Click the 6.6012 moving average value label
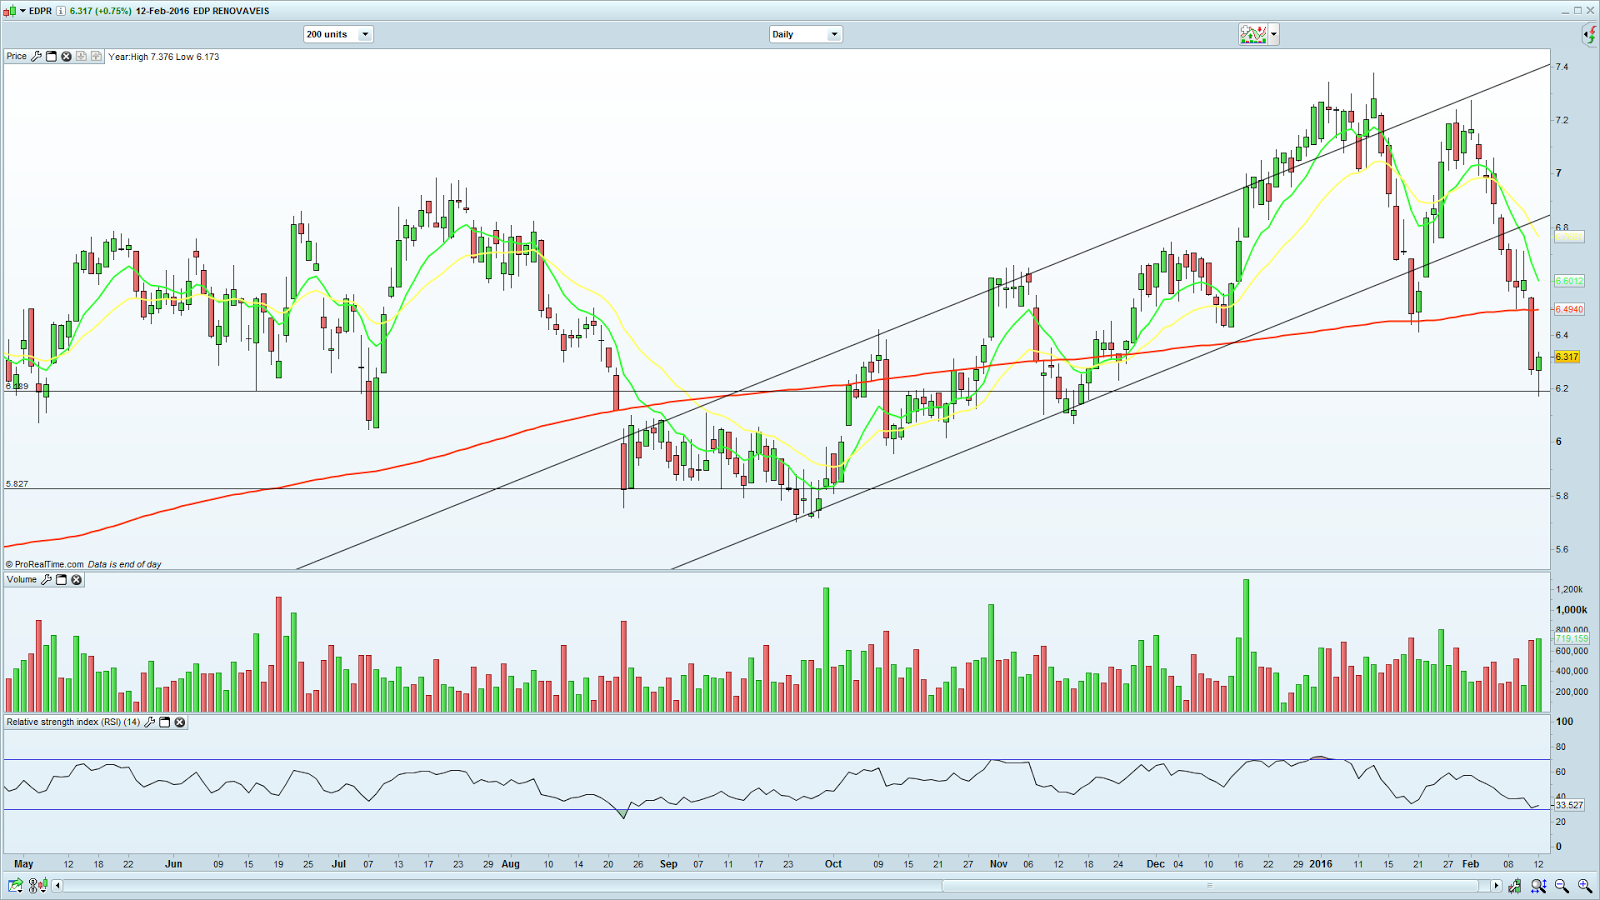 click(x=1569, y=281)
